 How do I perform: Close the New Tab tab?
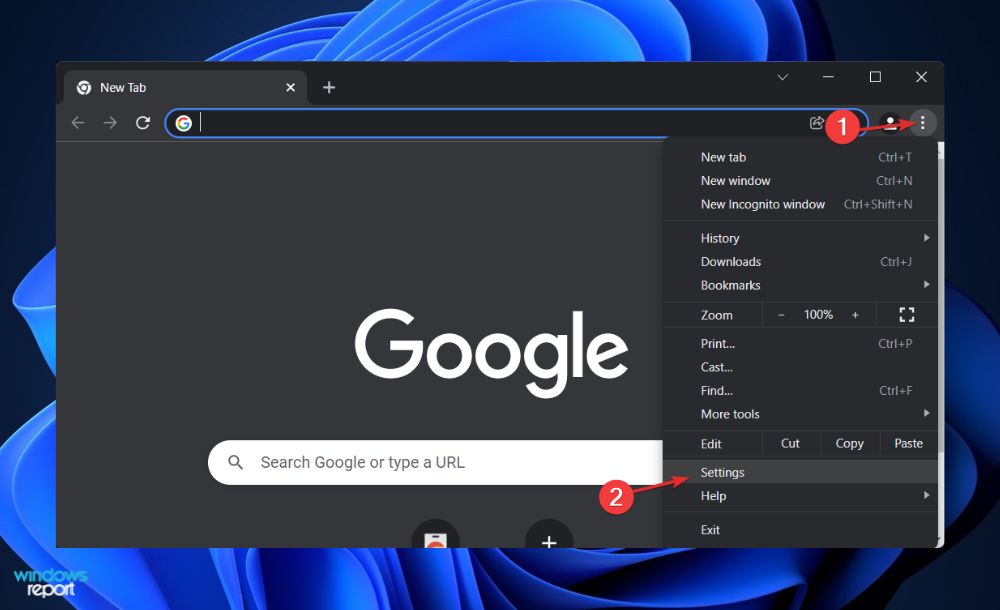[291, 87]
